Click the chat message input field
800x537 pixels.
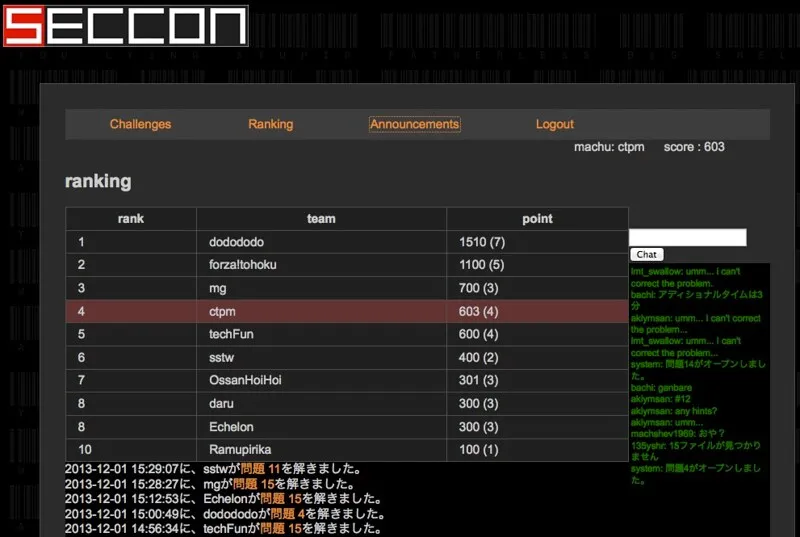[688, 237]
